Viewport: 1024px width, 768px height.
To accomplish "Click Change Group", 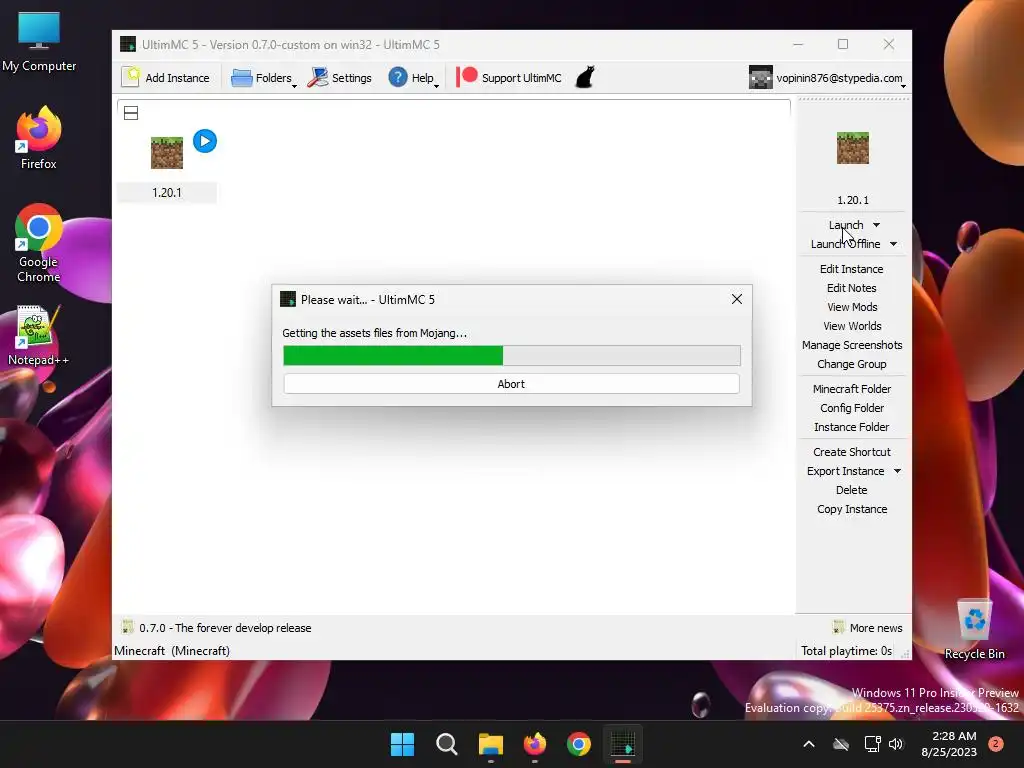I will [x=852, y=364].
